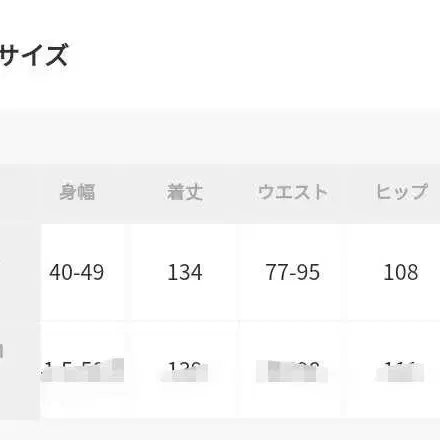Select the 40-49 body width cell
This screenshot has height=440, width=440.
coord(77,272)
